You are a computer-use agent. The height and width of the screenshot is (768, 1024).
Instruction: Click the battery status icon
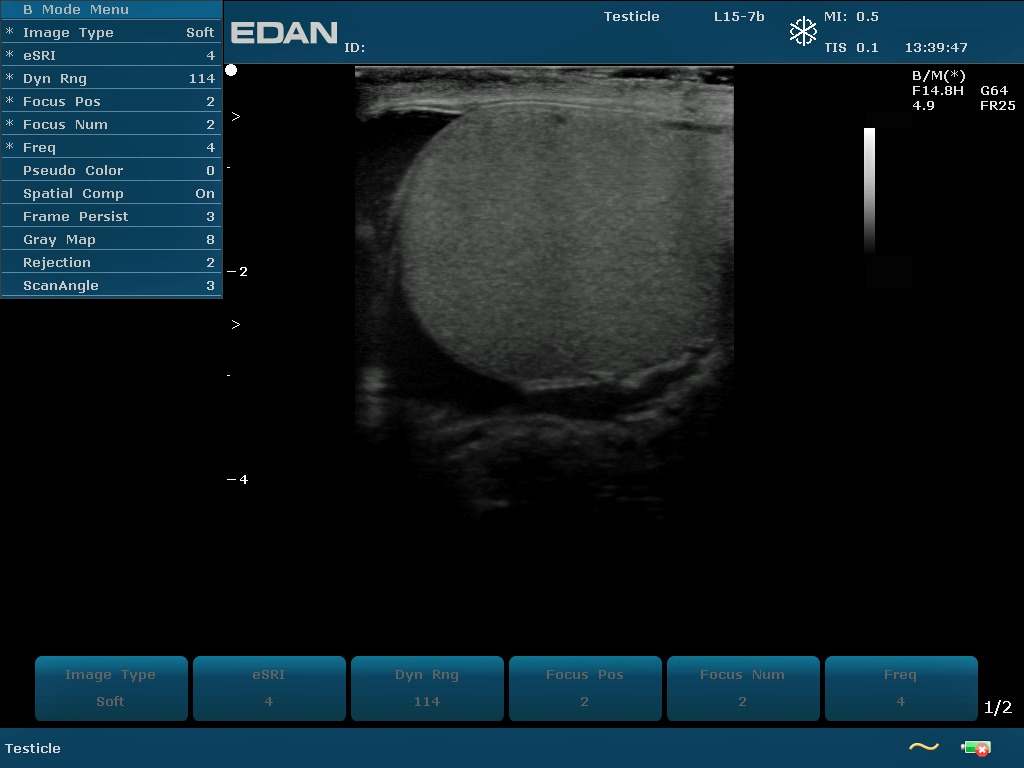pyautogui.click(x=975, y=748)
